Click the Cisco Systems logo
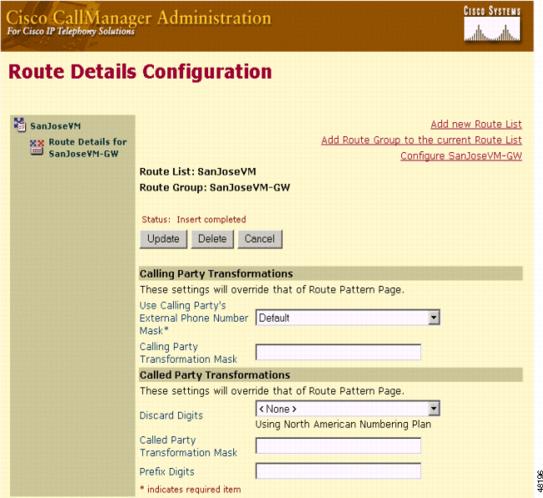Viewport: 543px width, 498px height. [x=492, y=24]
